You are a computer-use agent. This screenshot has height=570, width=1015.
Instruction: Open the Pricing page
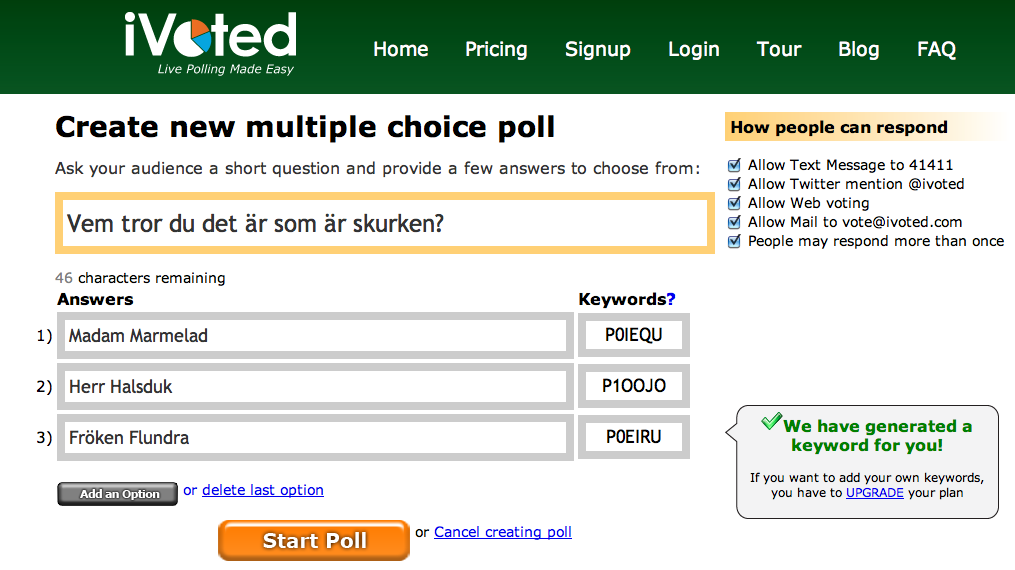coord(496,49)
